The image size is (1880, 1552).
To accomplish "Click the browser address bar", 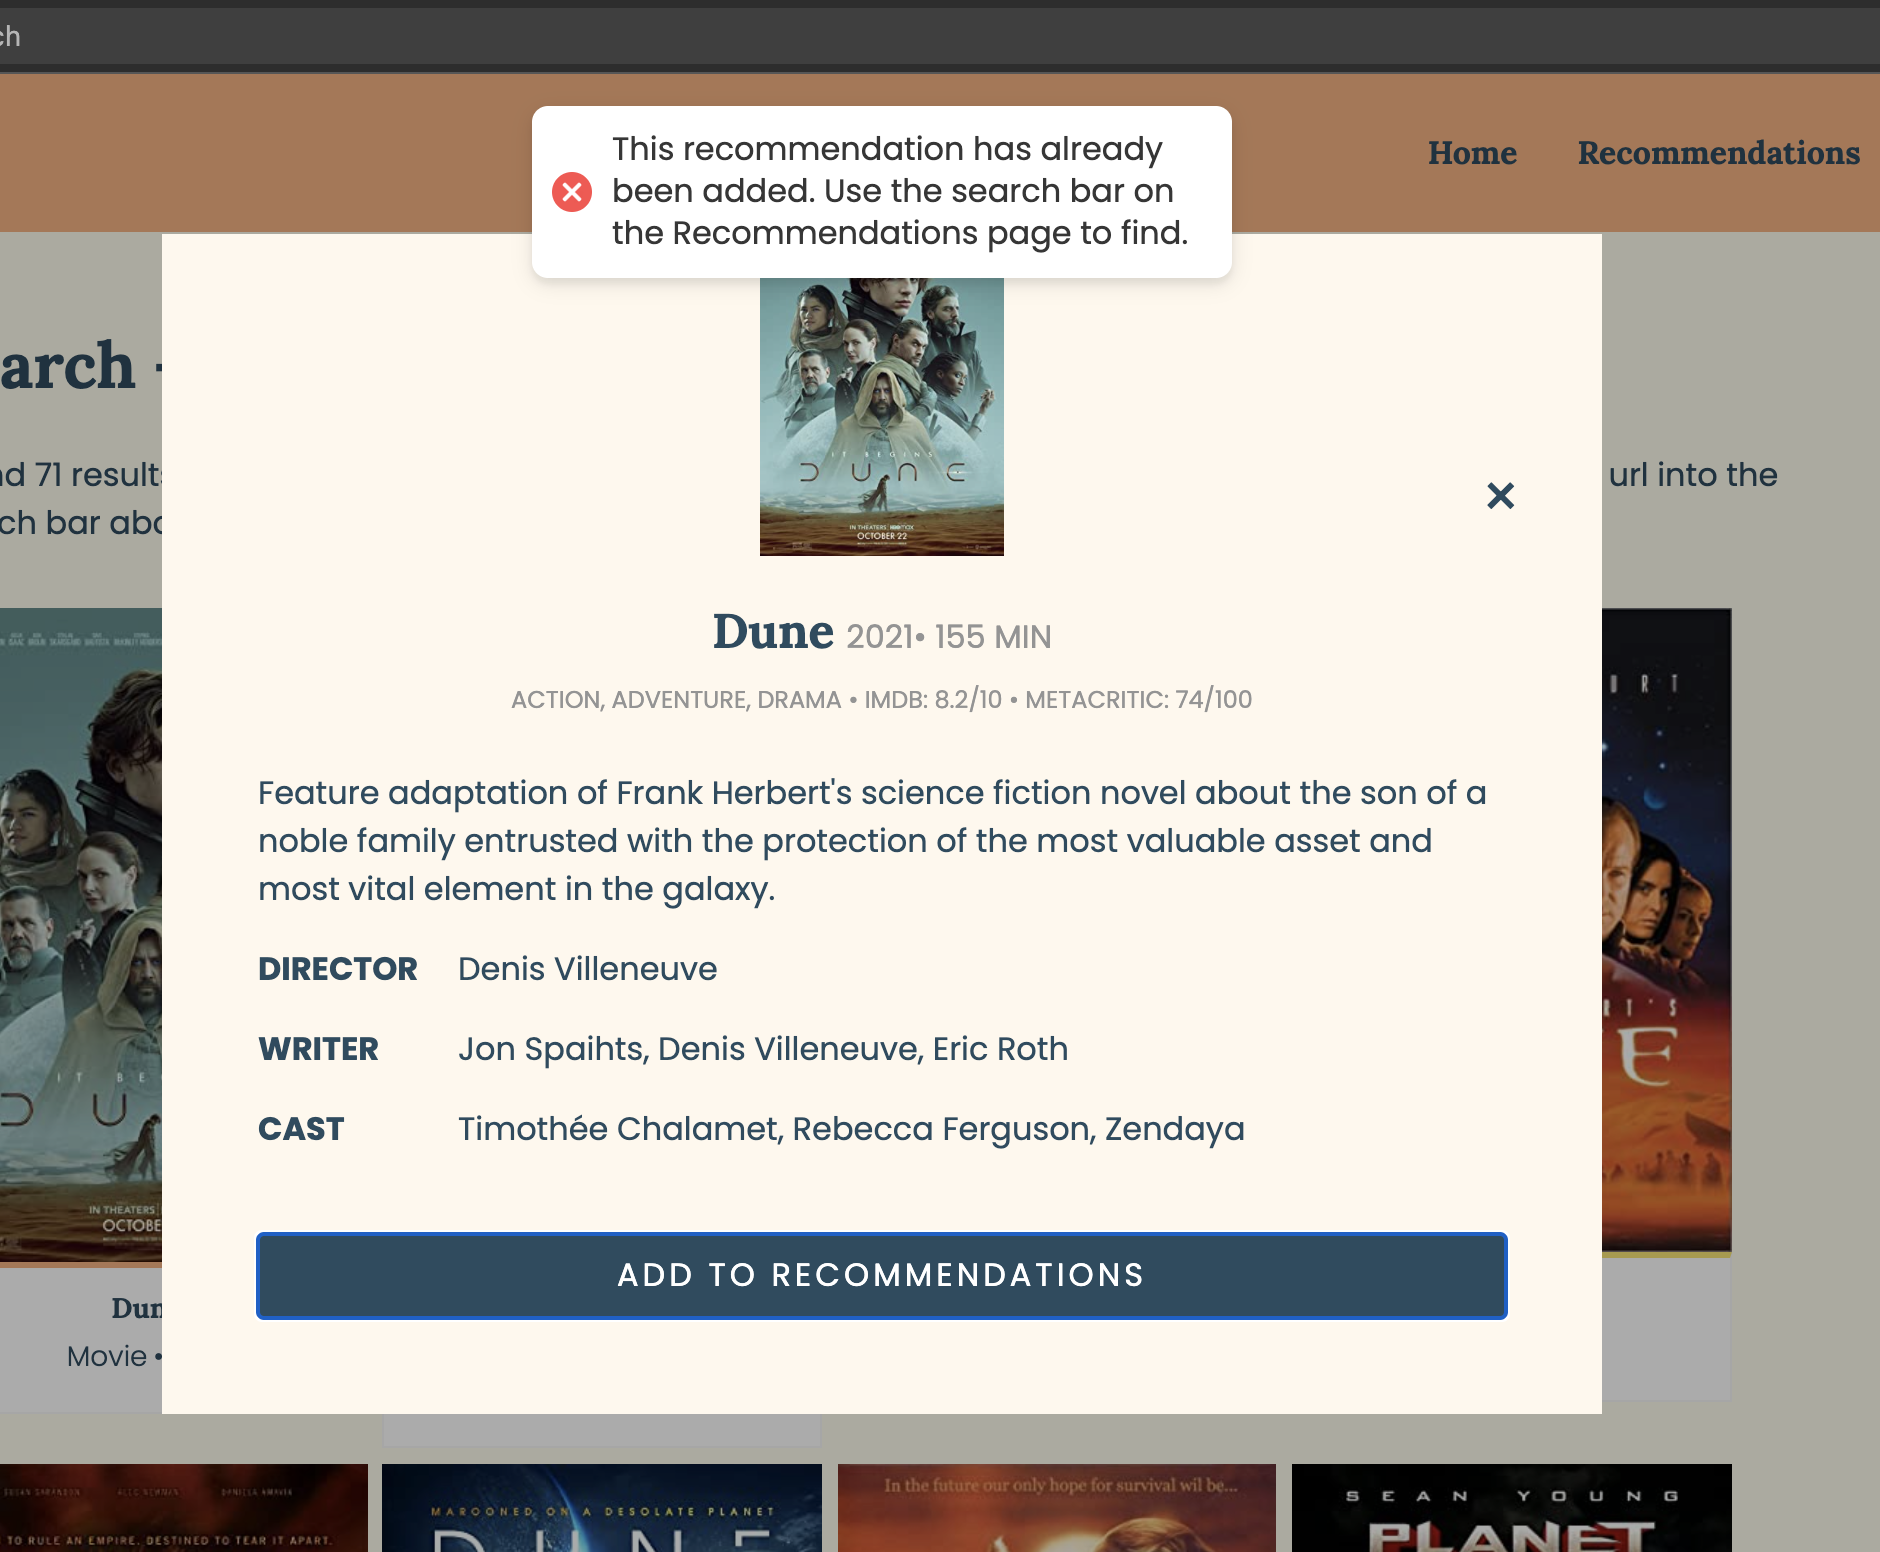I will tap(940, 37).
